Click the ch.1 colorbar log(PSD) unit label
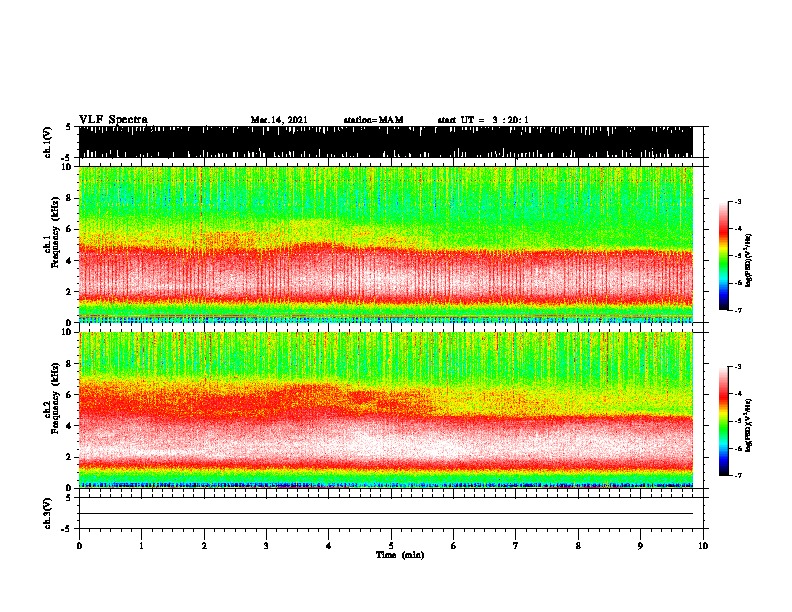This screenshot has height=612, width=792. click(x=749, y=261)
